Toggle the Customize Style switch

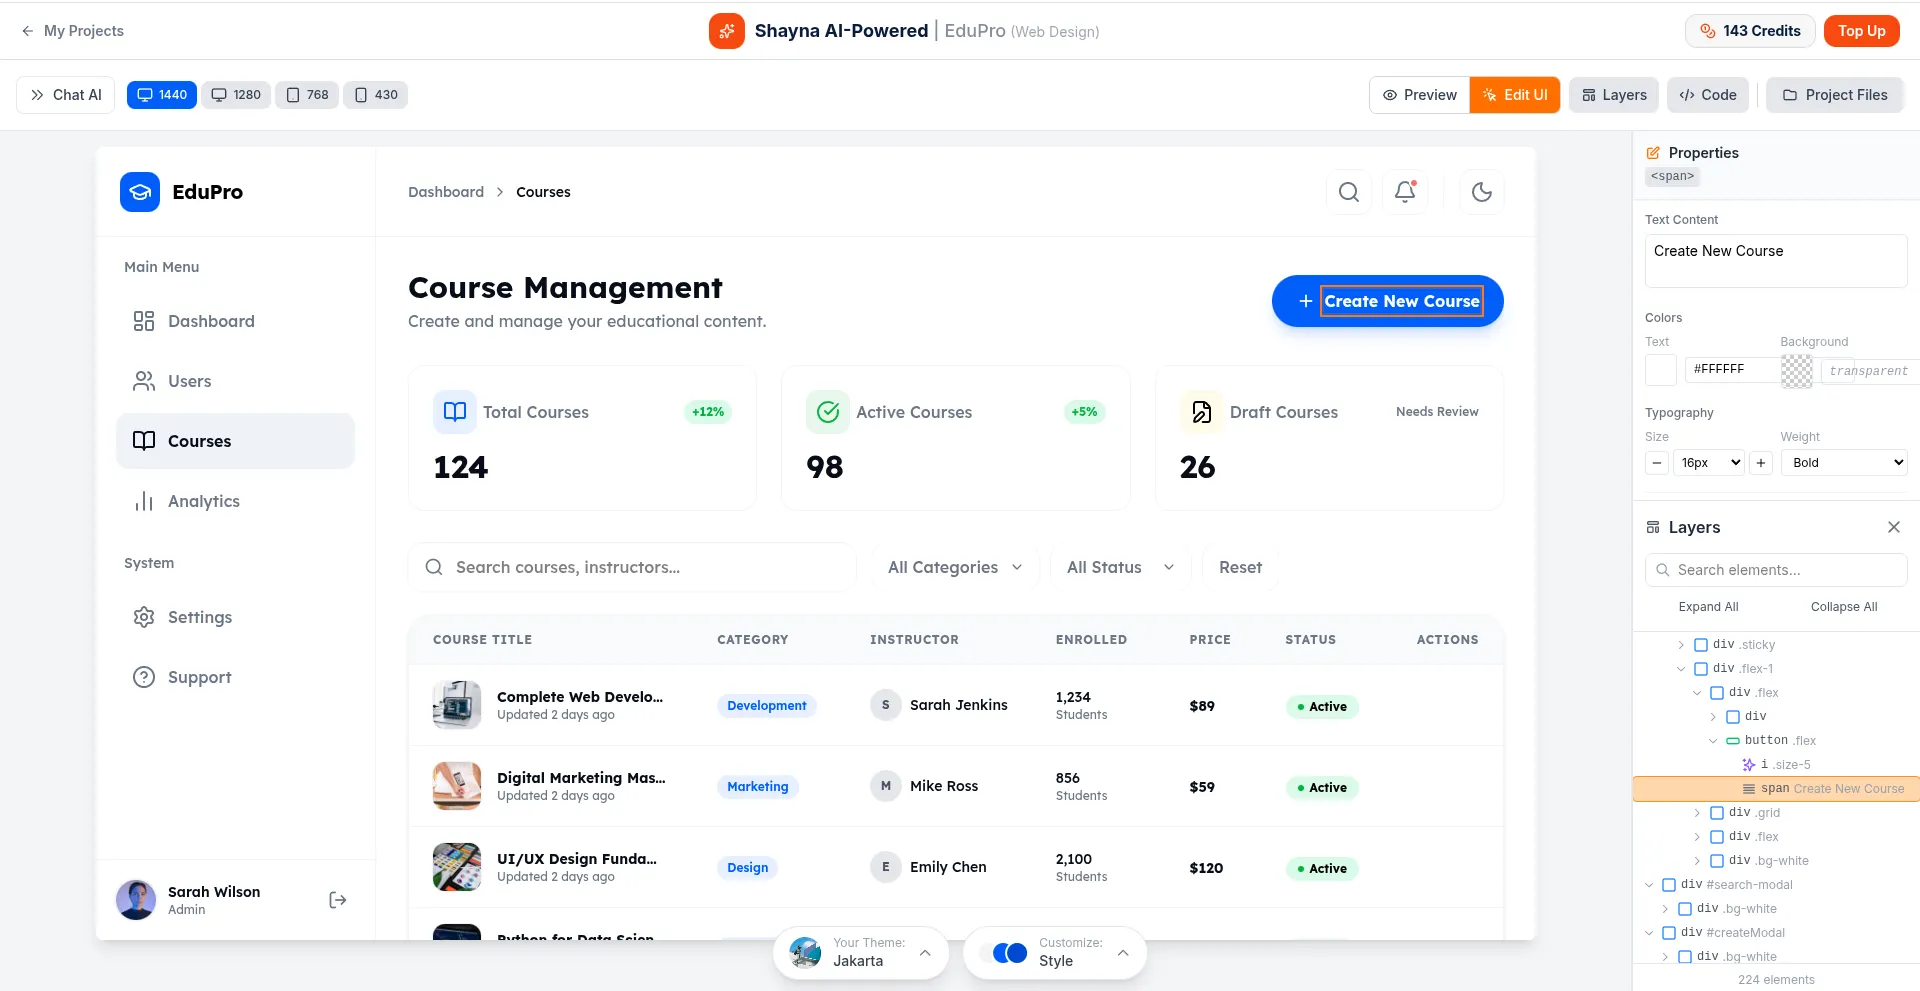click(1009, 952)
